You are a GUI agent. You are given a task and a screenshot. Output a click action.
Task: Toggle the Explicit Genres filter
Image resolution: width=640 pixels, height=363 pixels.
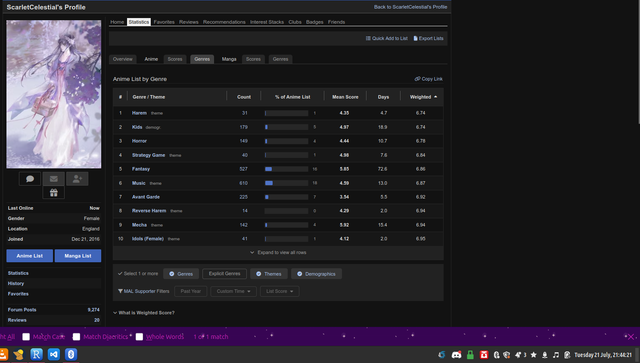(224, 274)
